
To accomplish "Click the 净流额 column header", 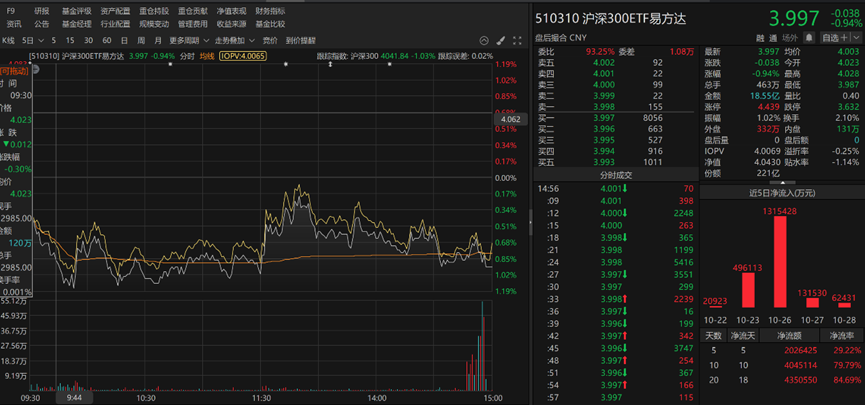I will pos(789,335).
